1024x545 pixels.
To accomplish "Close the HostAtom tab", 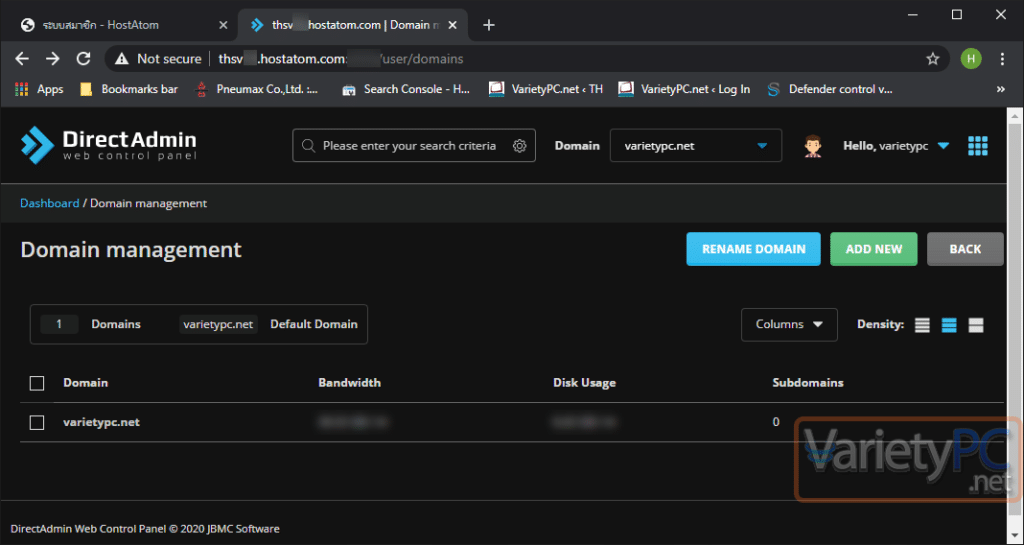I will [x=223, y=25].
